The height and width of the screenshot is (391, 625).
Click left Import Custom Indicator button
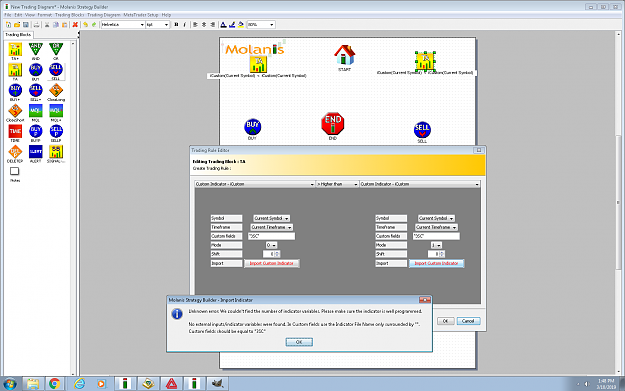point(271,263)
